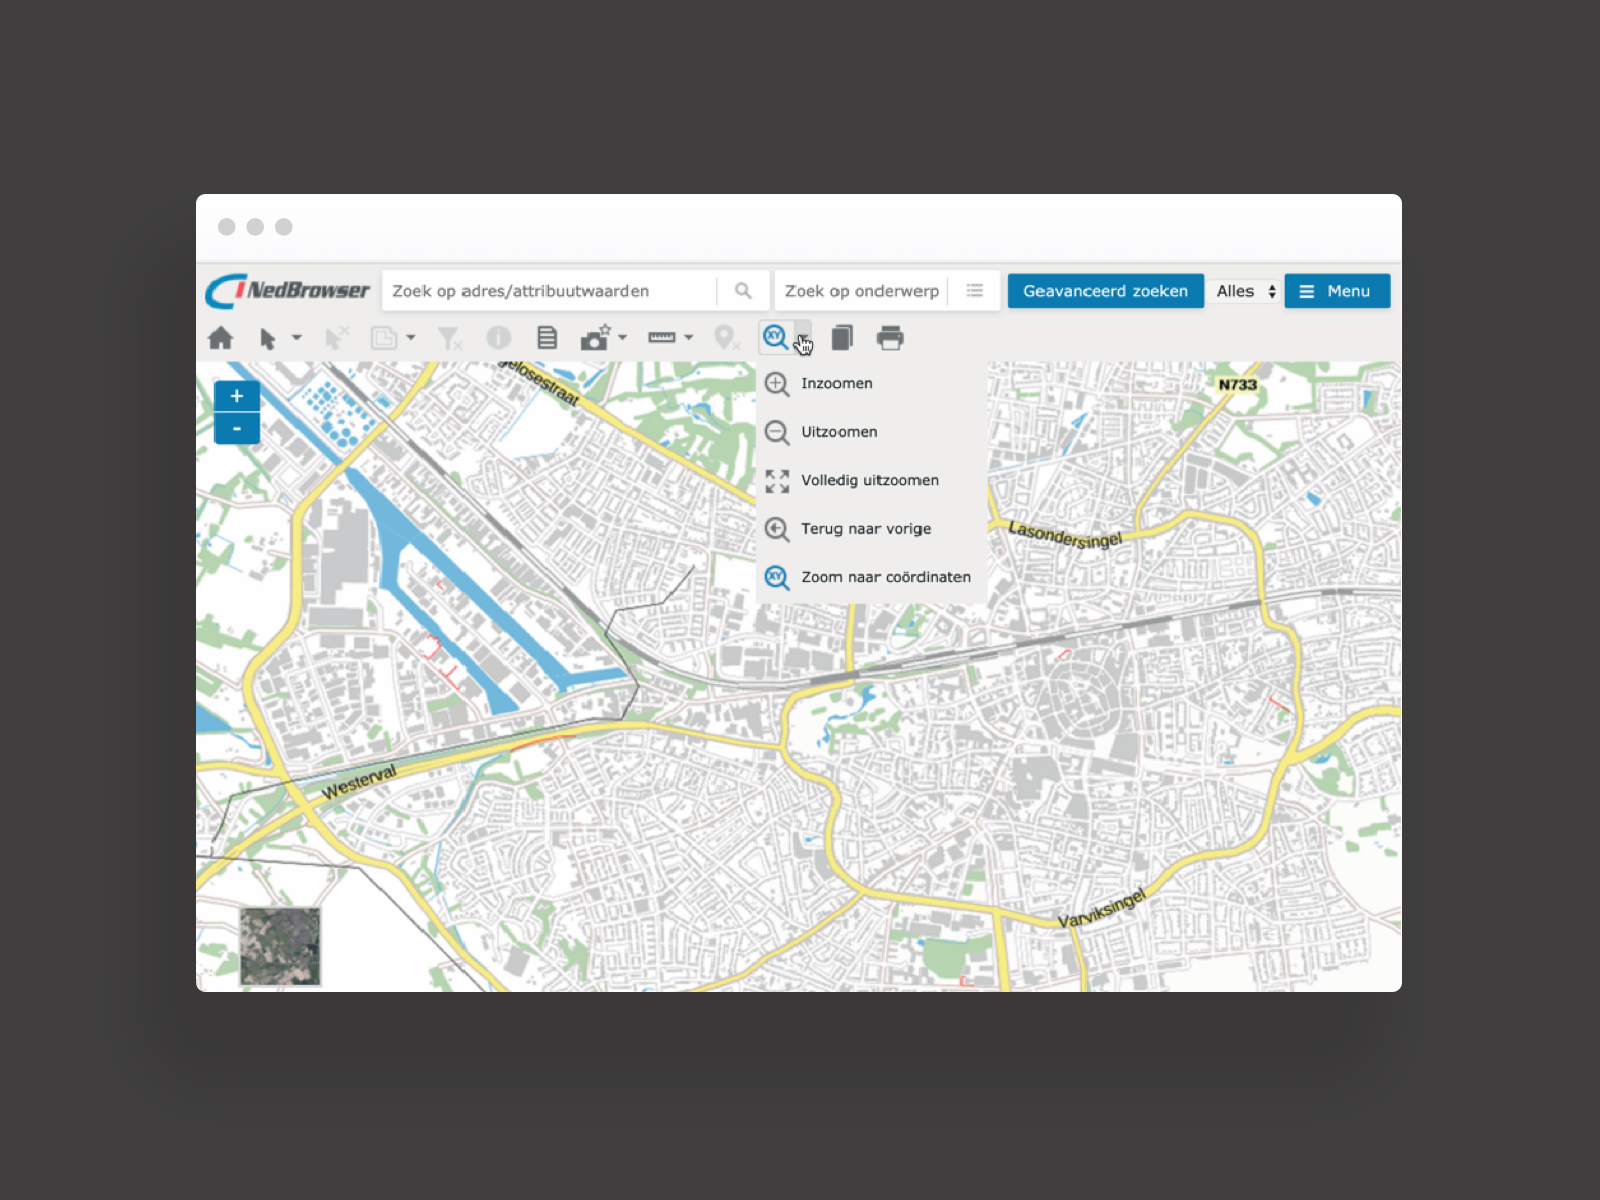This screenshot has height=1200, width=1600.
Task: Print the map with printer icon
Action: [x=890, y=338]
